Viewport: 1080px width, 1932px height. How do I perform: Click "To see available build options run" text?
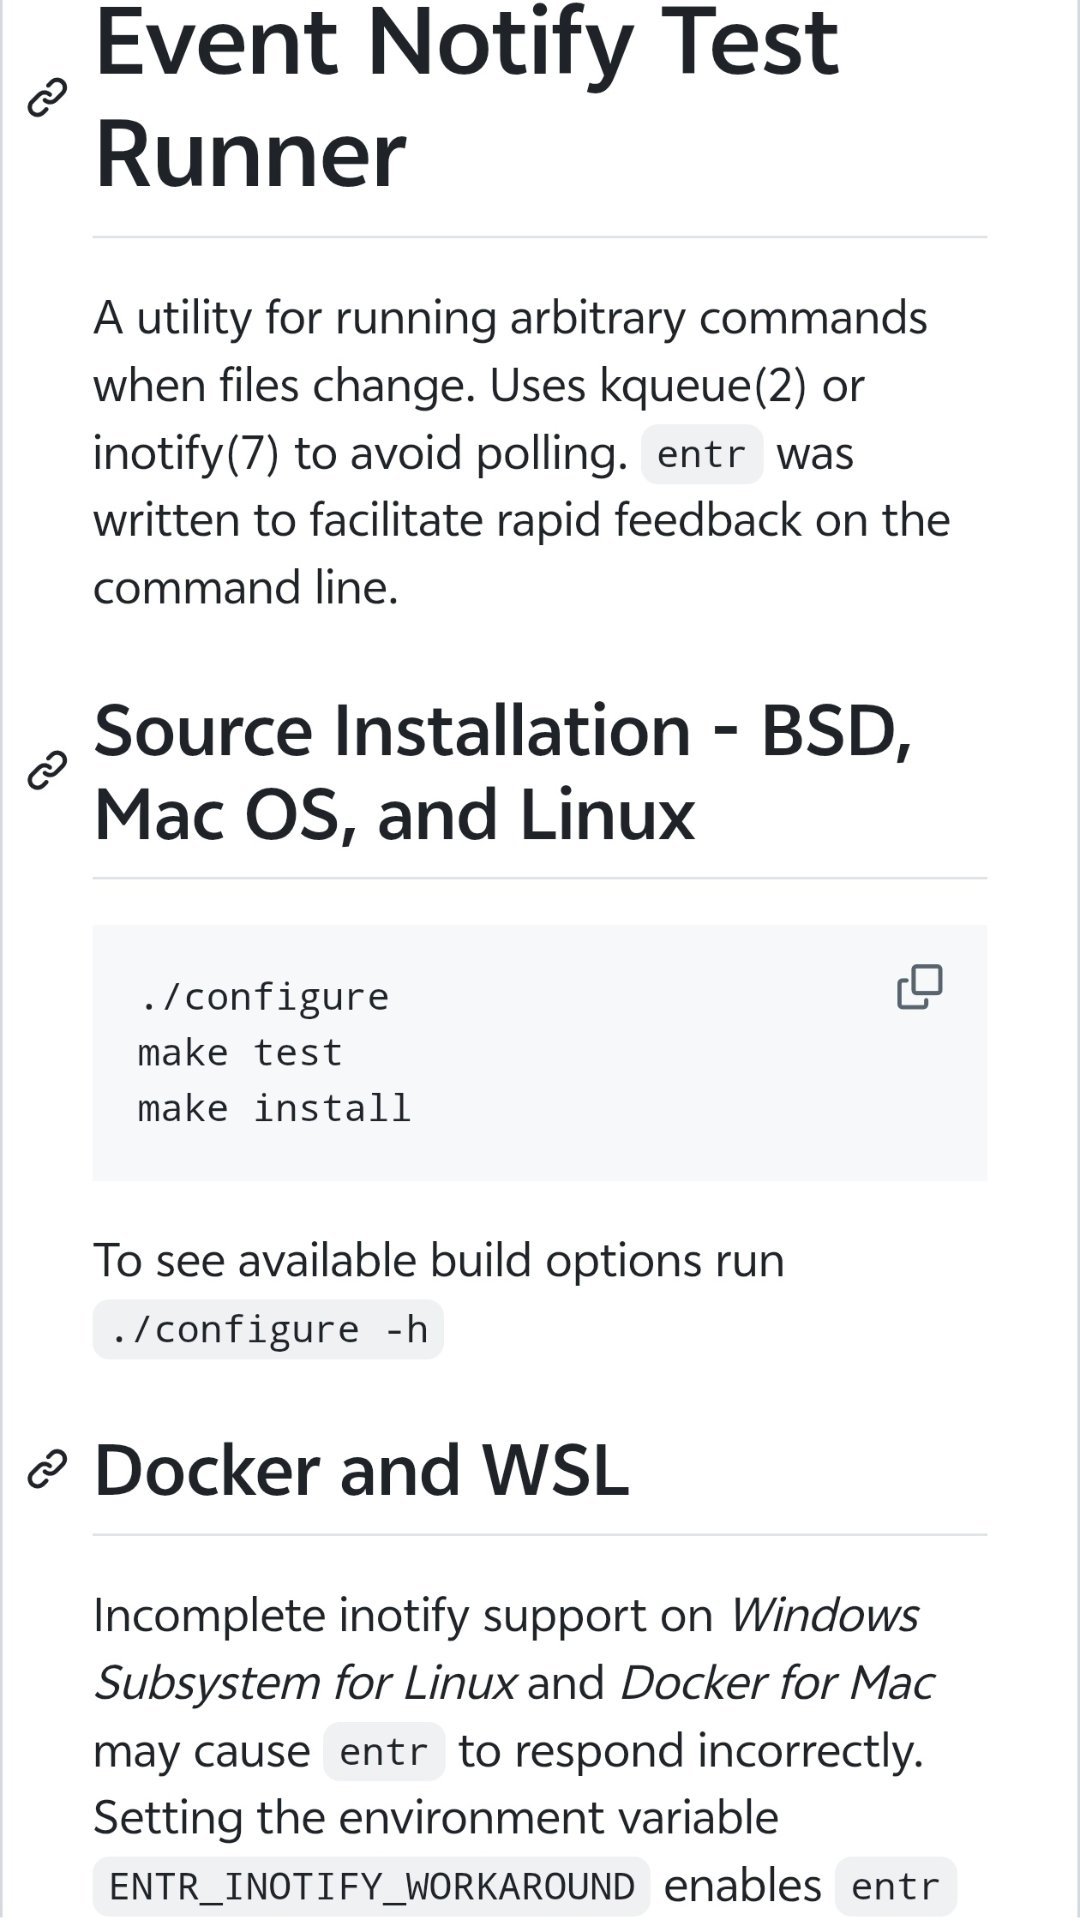pos(438,1260)
